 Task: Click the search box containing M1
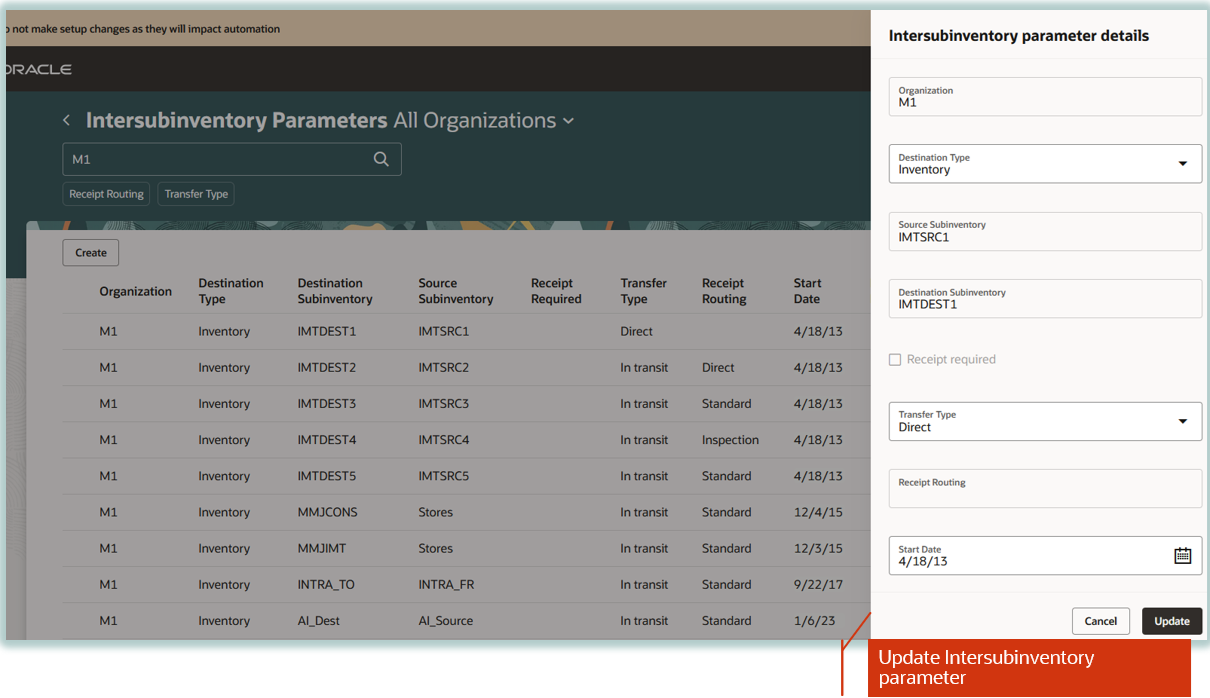pyautogui.click(x=232, y=159)
